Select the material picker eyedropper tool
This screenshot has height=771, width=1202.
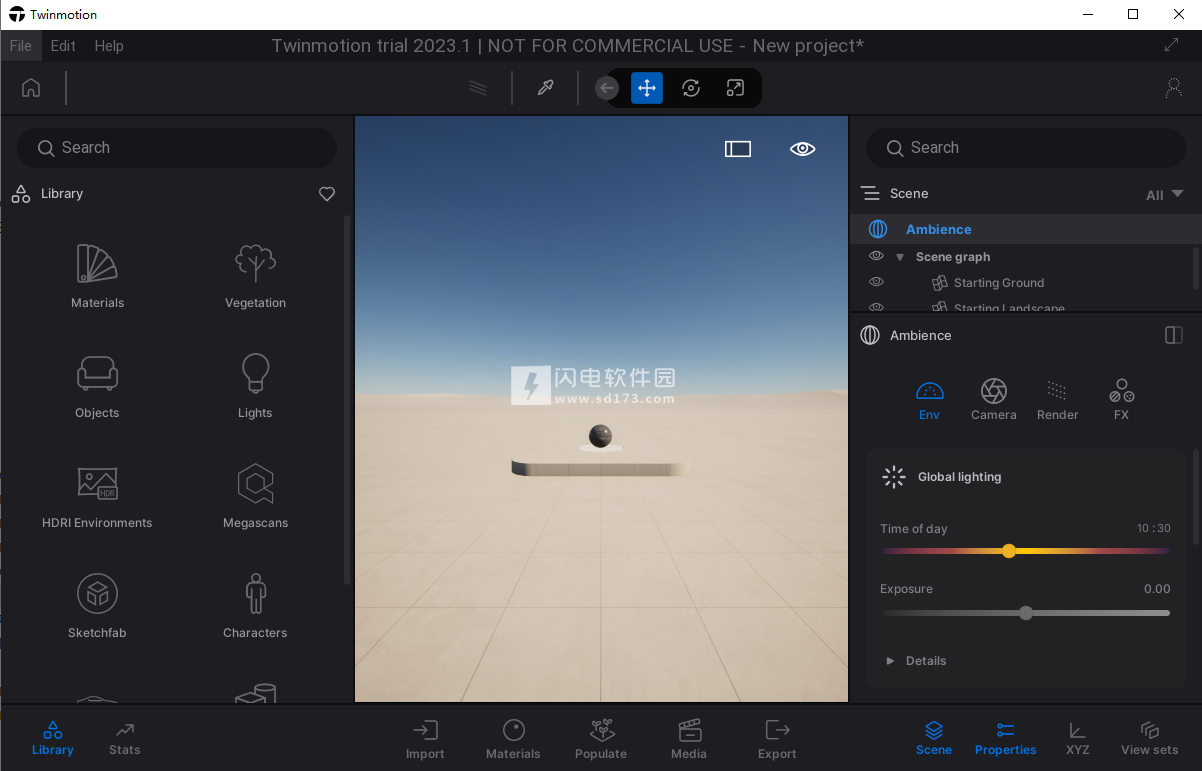(x=545, y=88)
